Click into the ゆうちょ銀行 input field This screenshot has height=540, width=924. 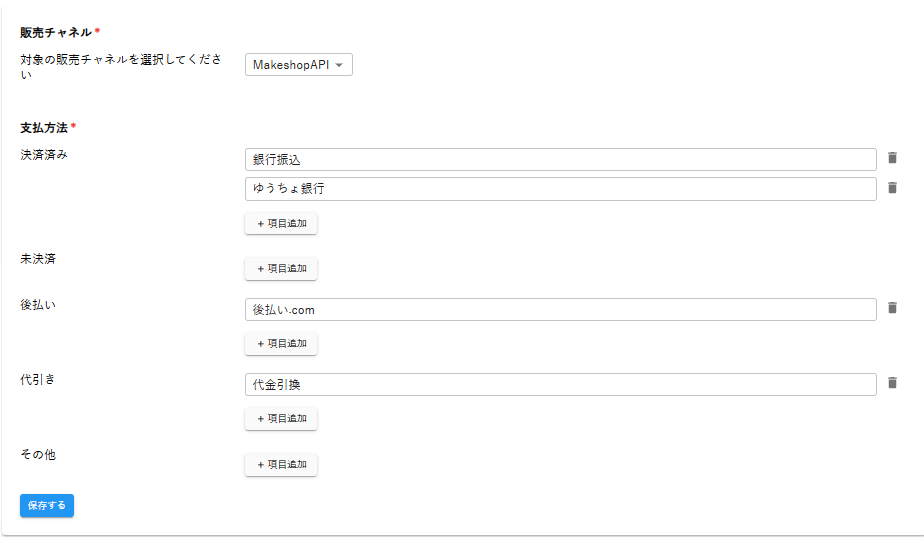tap(560, 188)
